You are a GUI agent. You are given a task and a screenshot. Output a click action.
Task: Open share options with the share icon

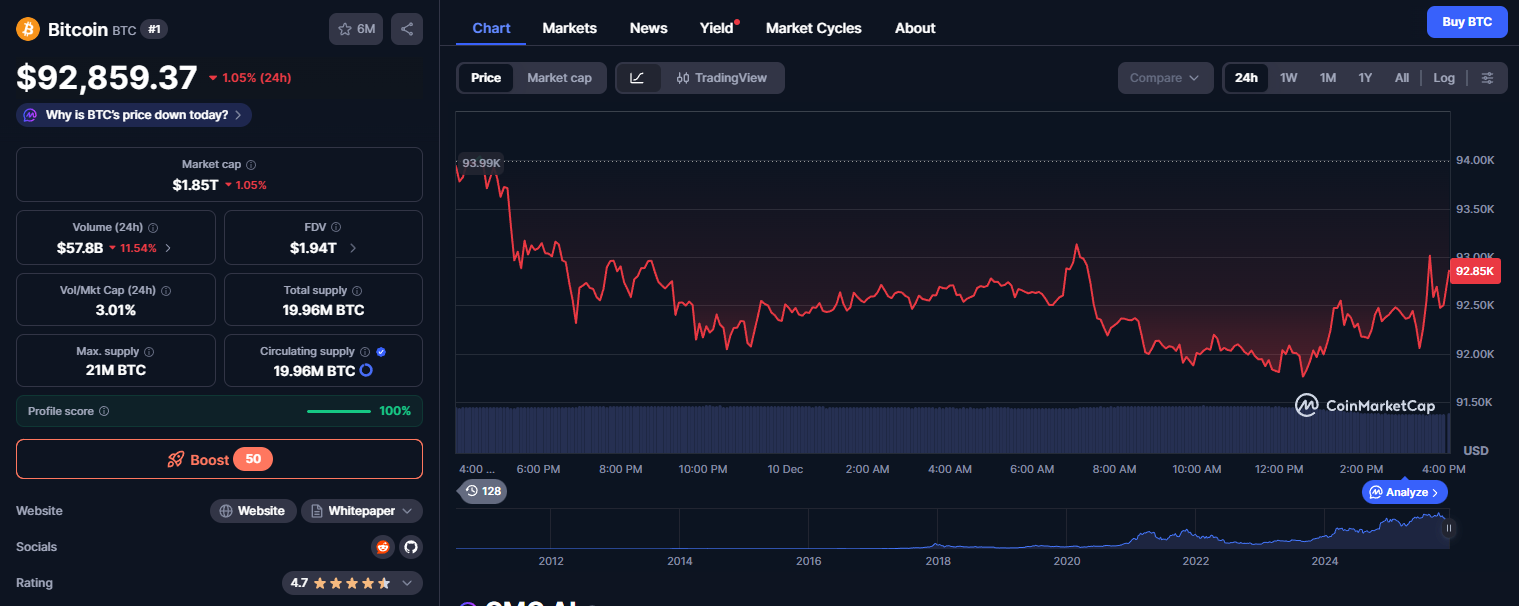[406, 29]
